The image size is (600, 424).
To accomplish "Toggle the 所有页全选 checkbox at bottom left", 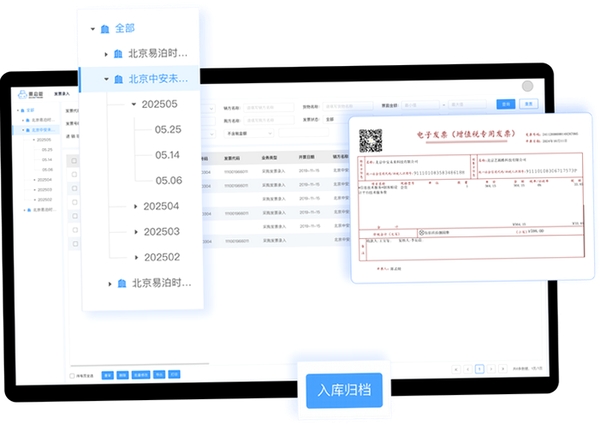I will tap(72, 376).
